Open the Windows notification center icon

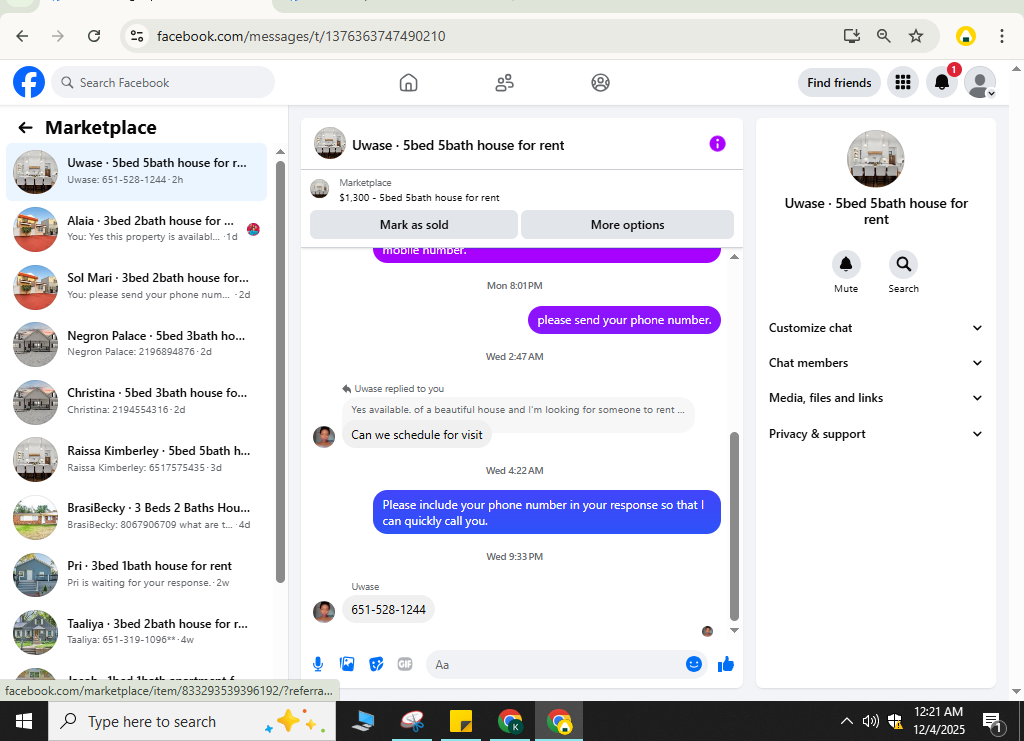click(993, 721)
